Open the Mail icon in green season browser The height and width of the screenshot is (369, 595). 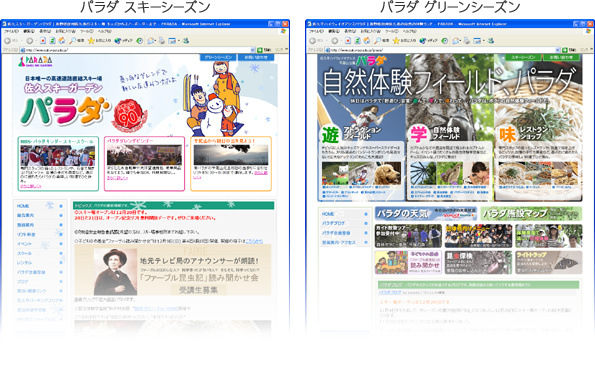(456, 41)
